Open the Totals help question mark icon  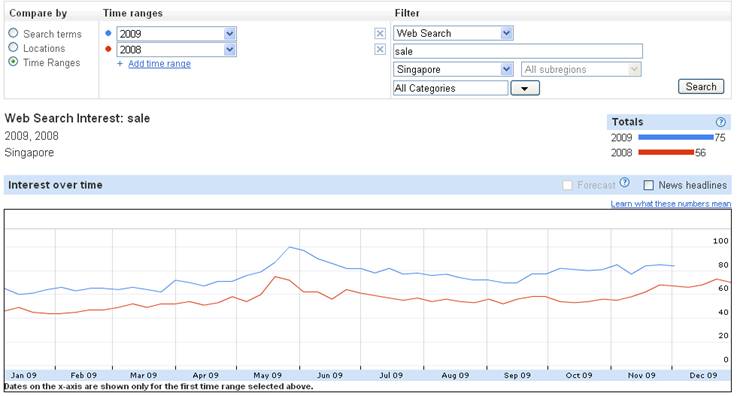click(721, 122)
